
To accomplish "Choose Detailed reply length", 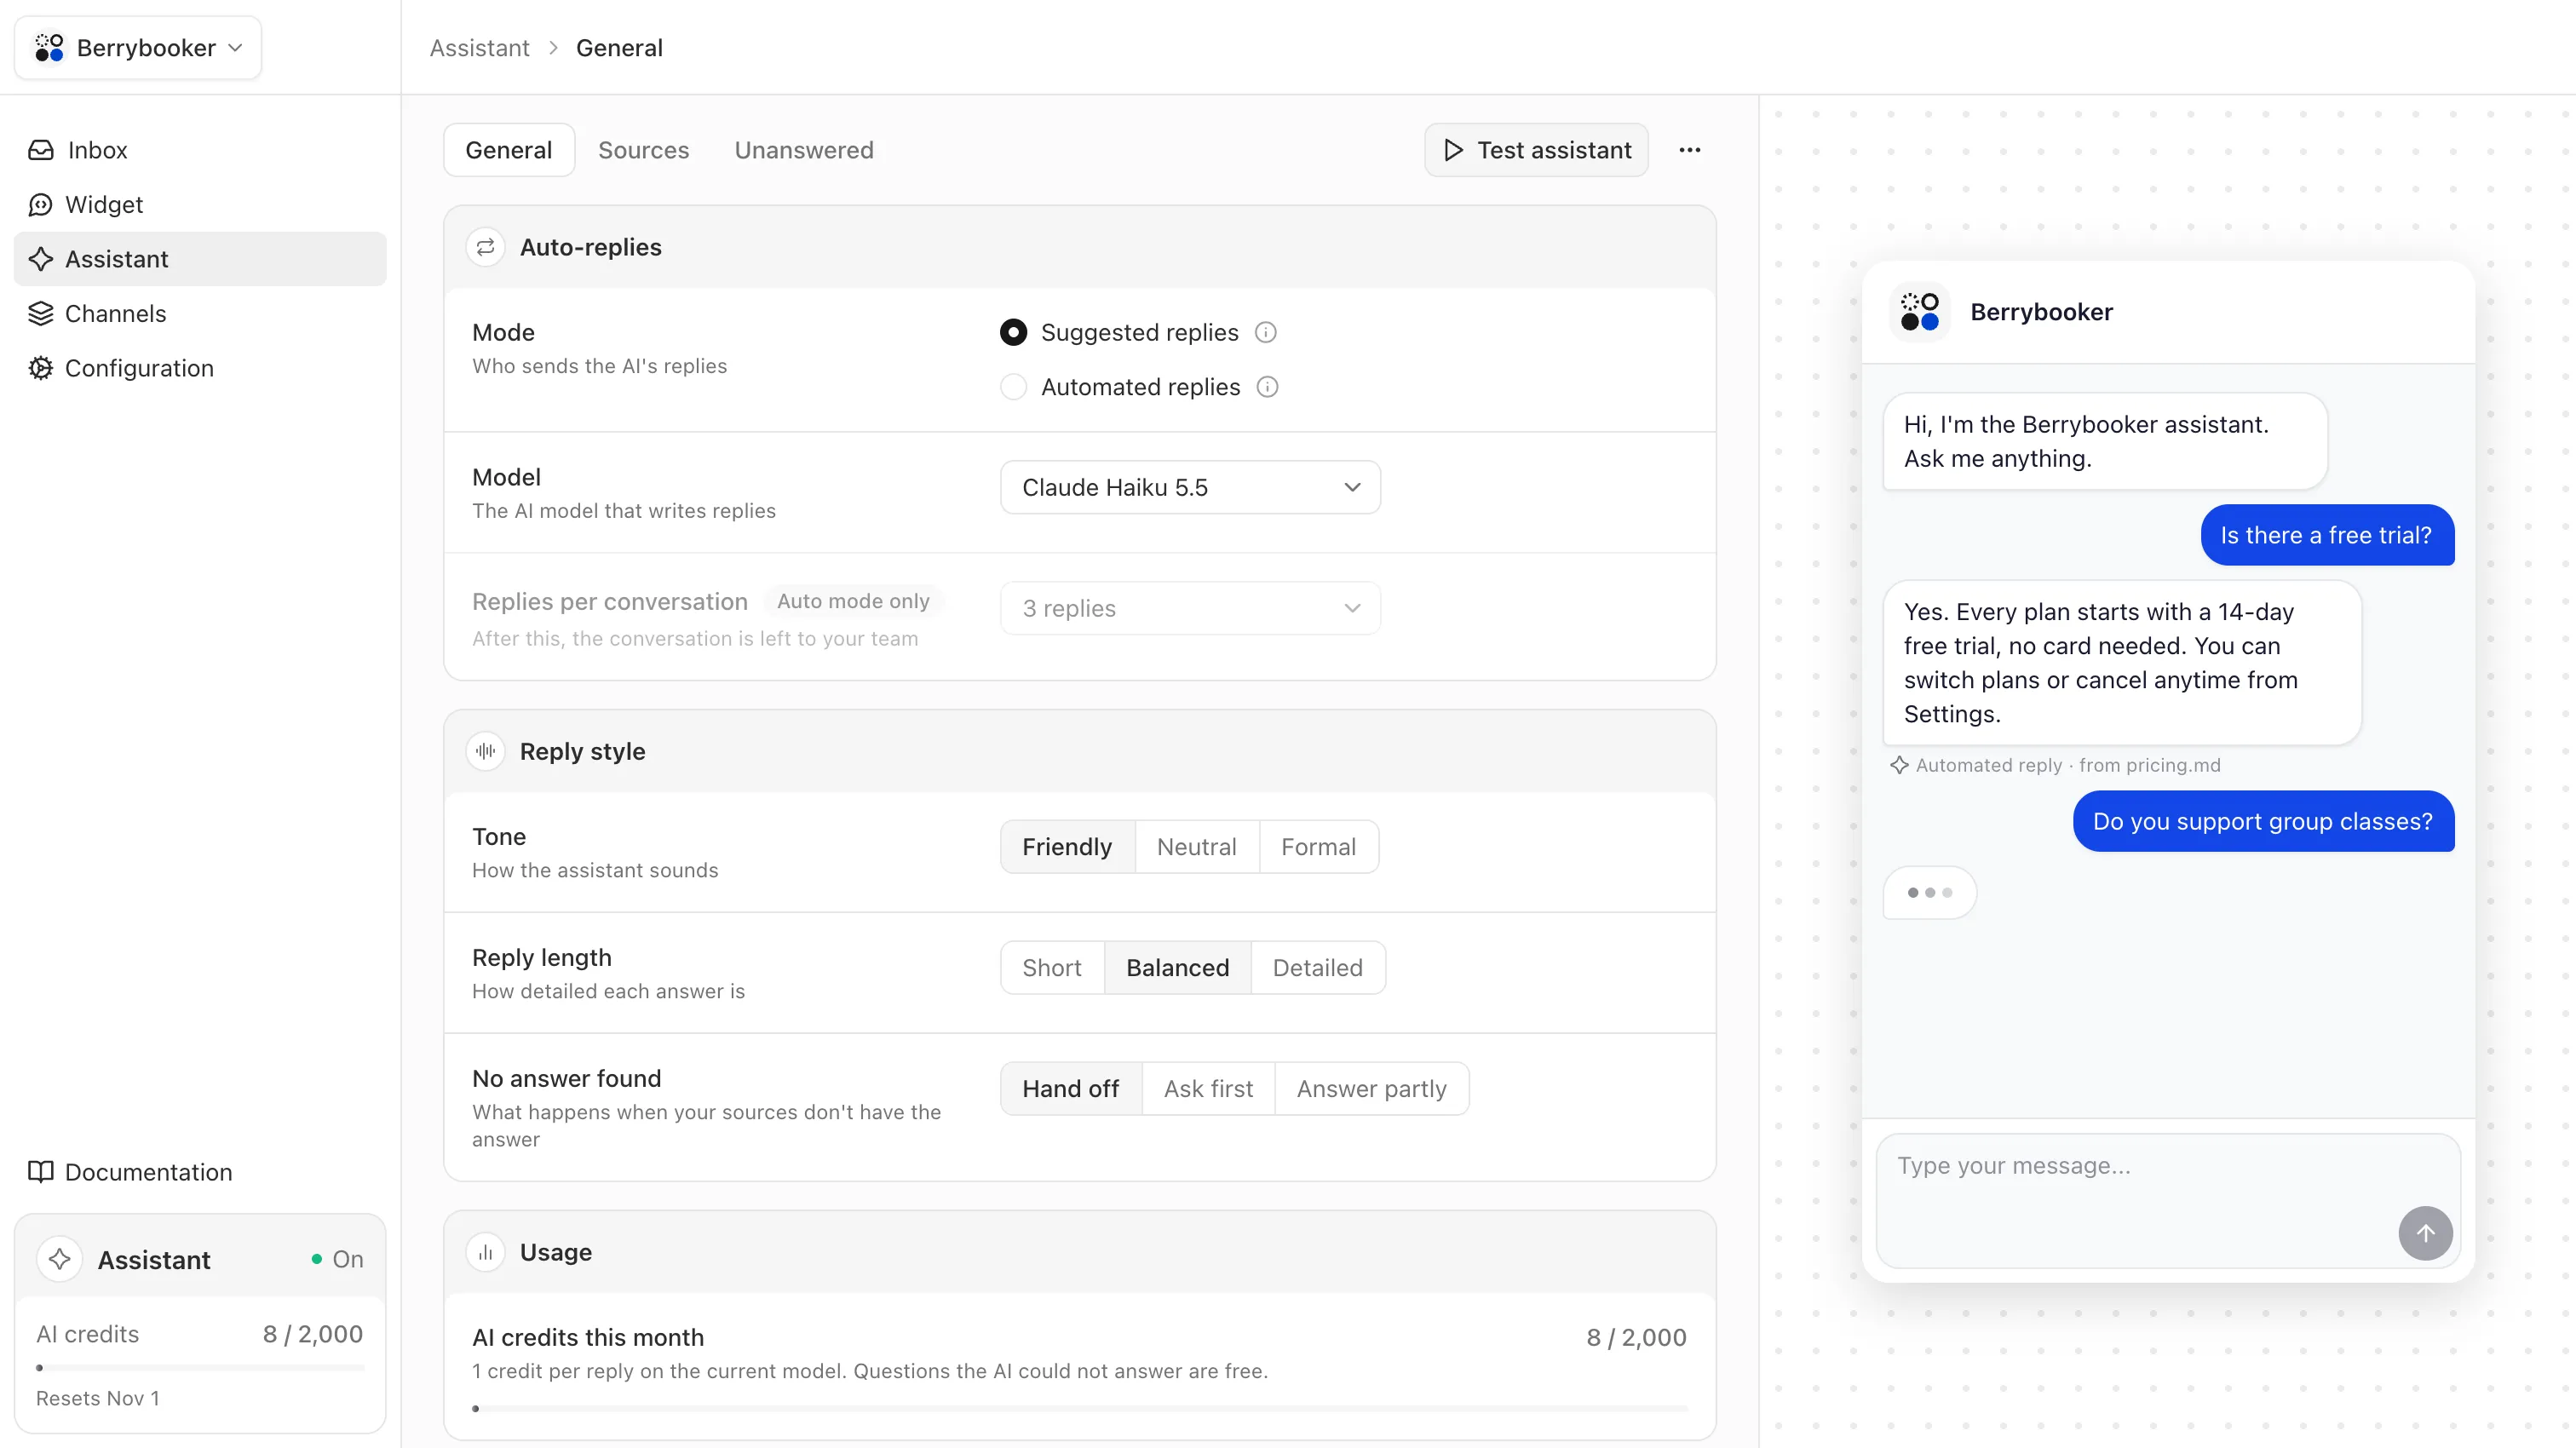I will [x=1318, y=968].
